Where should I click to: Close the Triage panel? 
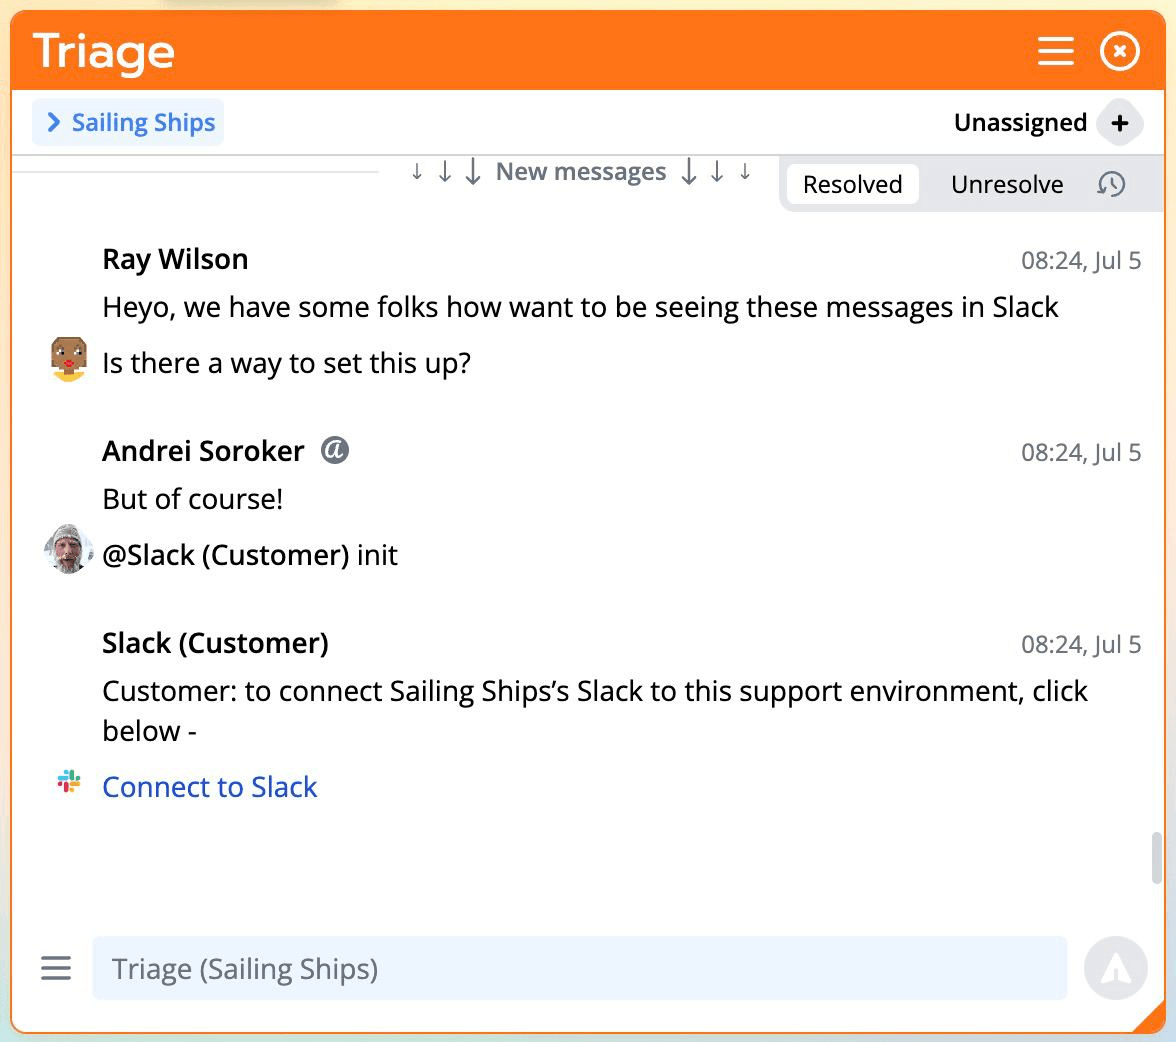point(1120,51)
